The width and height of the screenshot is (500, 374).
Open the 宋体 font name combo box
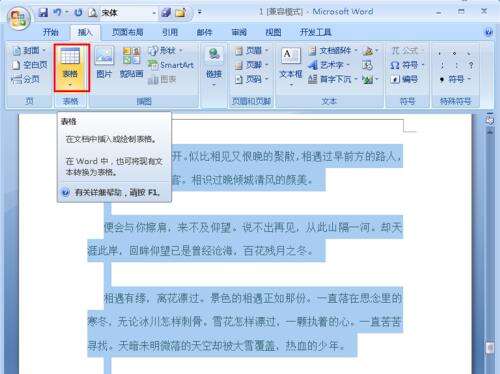click(128, 13)
